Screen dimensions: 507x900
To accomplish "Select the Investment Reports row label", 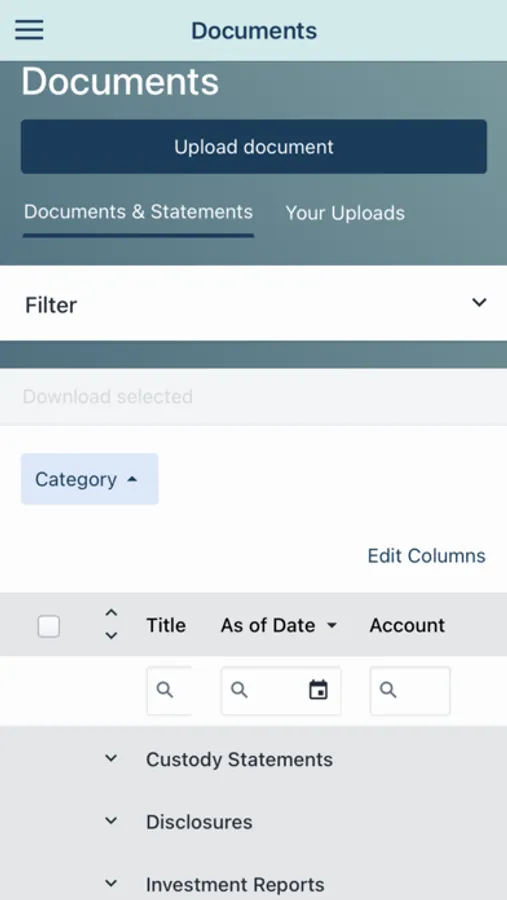I will tap(235, 885).
